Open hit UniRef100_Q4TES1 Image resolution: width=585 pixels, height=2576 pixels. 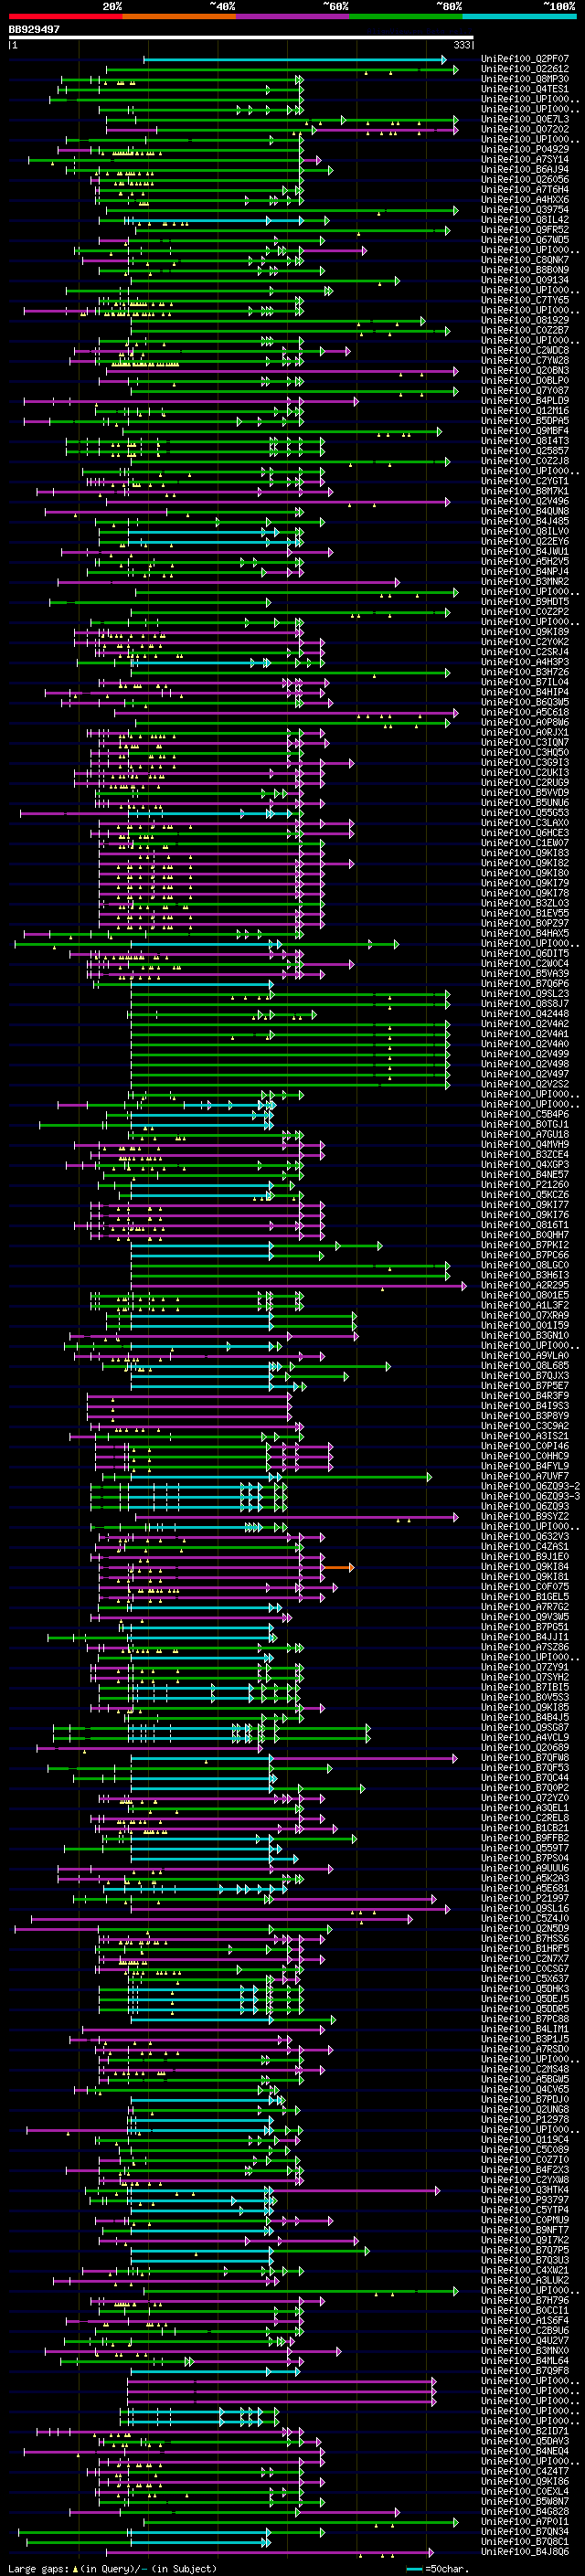click(x=524, y=89)
